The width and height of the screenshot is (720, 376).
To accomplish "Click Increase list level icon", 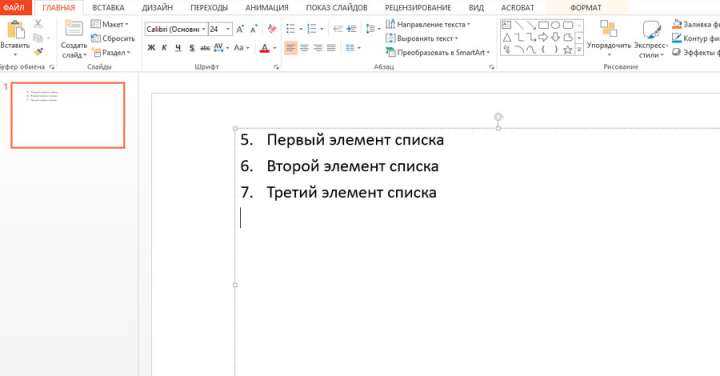I will [x=352, y=29].
